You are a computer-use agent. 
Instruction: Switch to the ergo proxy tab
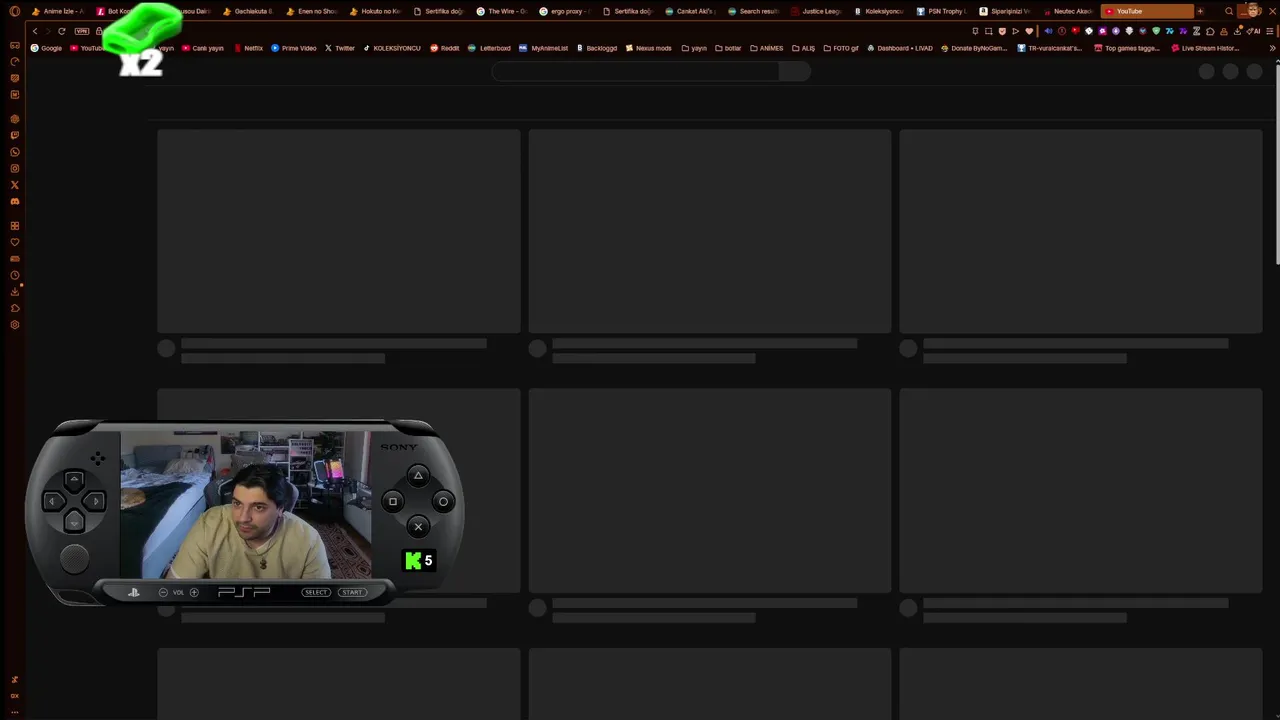click(564, 11)
